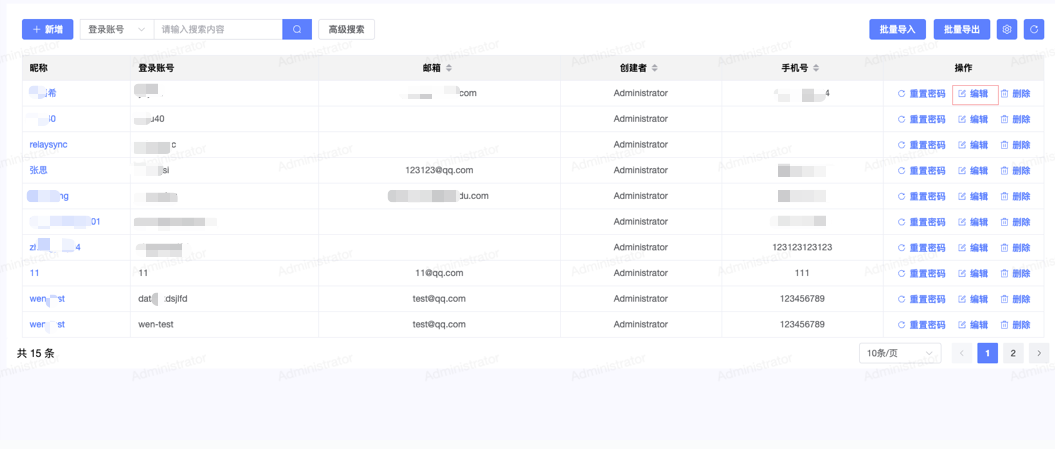Reset password for nickname ending 希

click(x=922, y=94)
